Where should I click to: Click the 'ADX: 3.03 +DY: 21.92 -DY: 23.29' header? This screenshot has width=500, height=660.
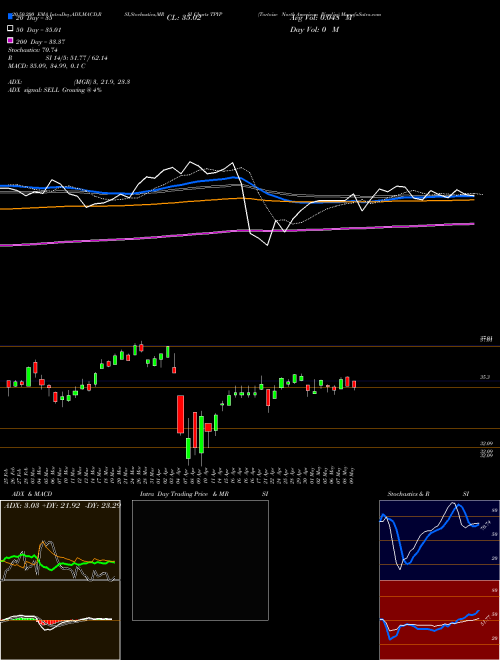pyautogui.click(x=62, y=505)
